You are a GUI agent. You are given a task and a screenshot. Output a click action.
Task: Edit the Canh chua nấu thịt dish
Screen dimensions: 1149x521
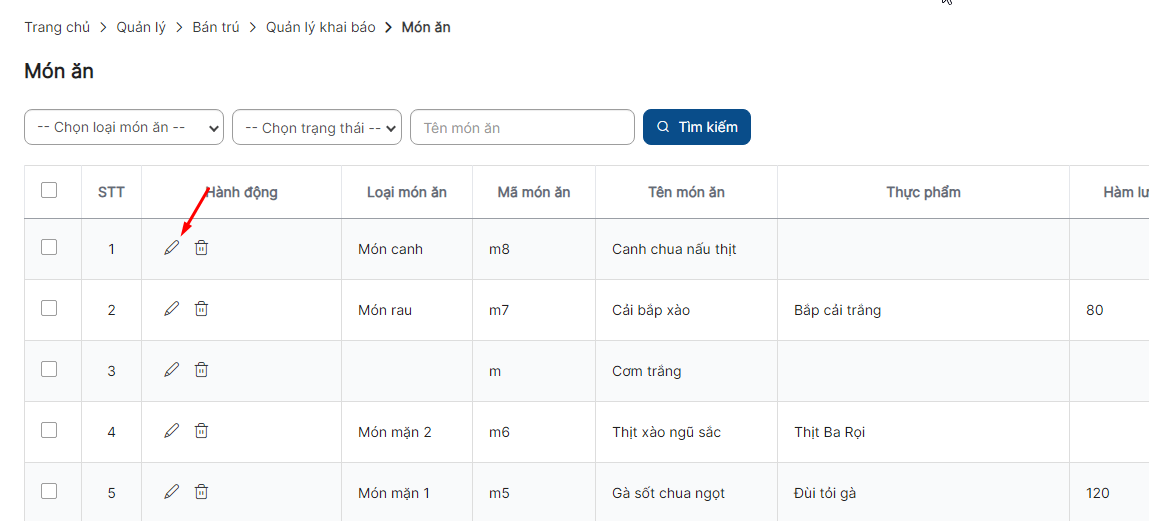(172, 248)
